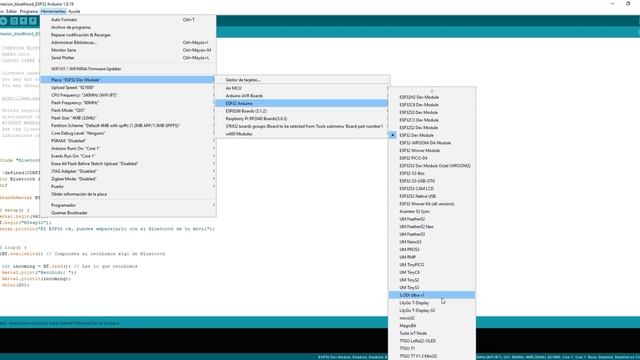
Task: Select LilyGo T-Display board
Action: tap(432, 303)
